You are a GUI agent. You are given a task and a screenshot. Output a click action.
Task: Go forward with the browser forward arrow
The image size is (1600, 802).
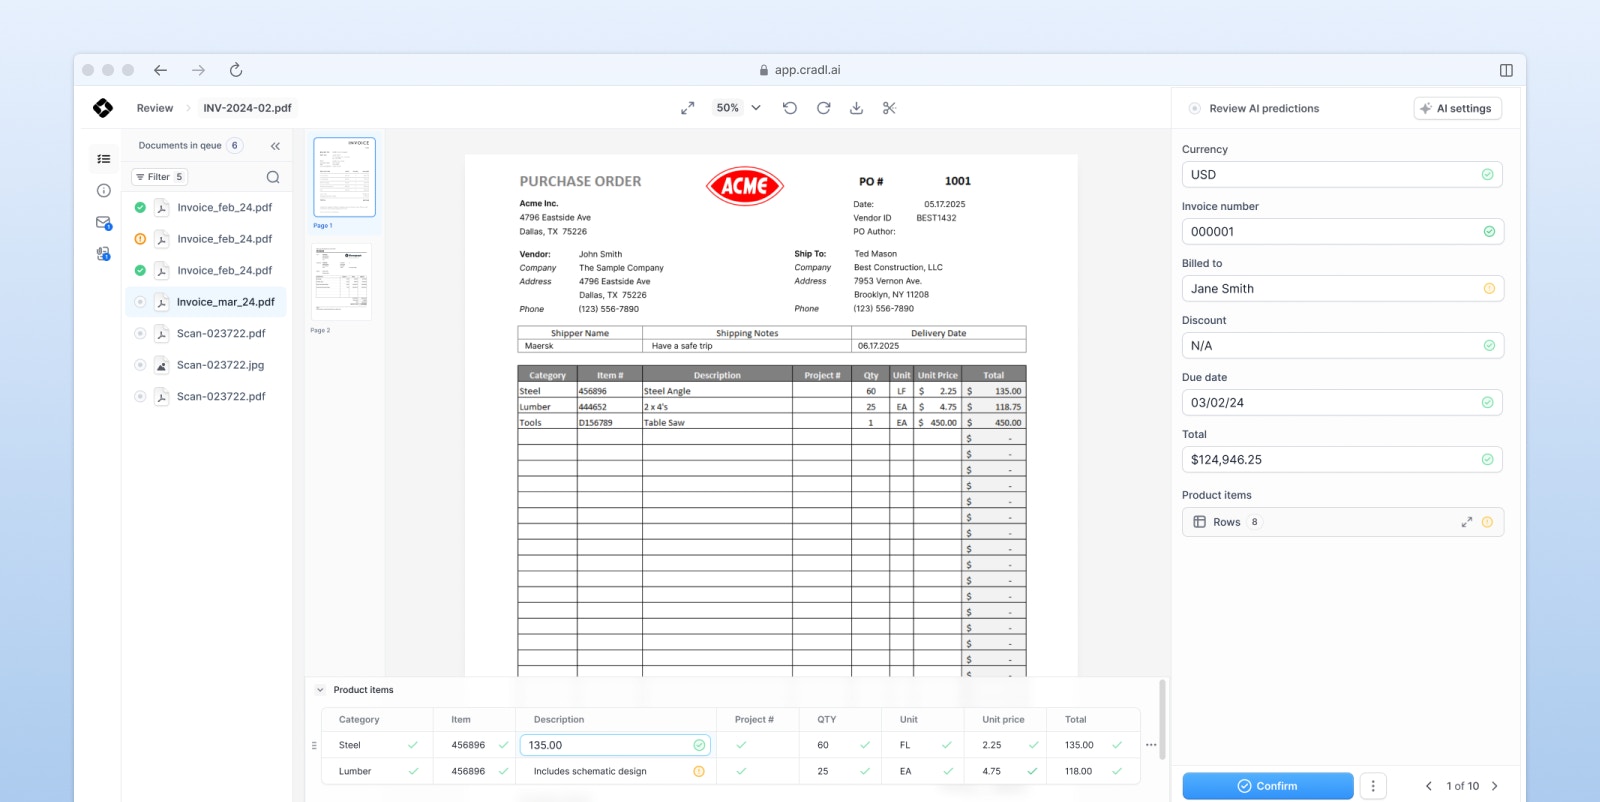[x=198, y=70]
